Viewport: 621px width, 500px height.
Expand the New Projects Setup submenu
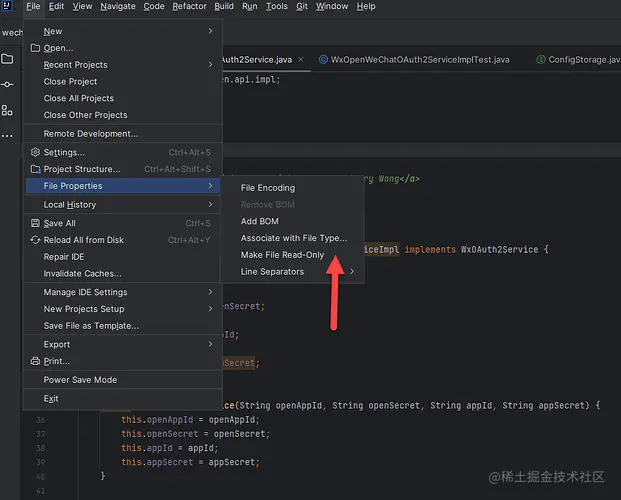click(x=210, y=309)
